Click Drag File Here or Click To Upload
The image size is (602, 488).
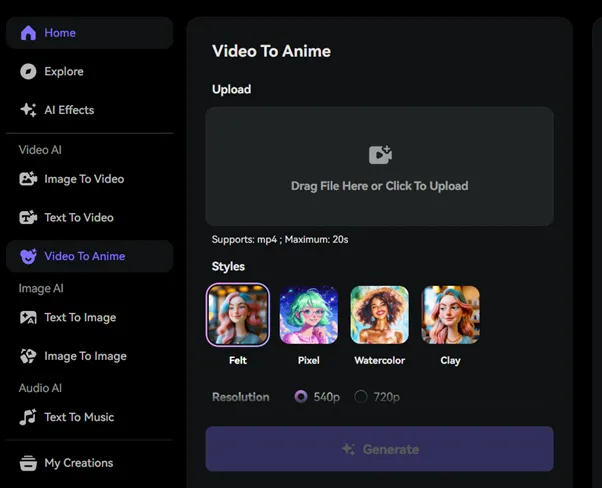[x=379, y=186]
